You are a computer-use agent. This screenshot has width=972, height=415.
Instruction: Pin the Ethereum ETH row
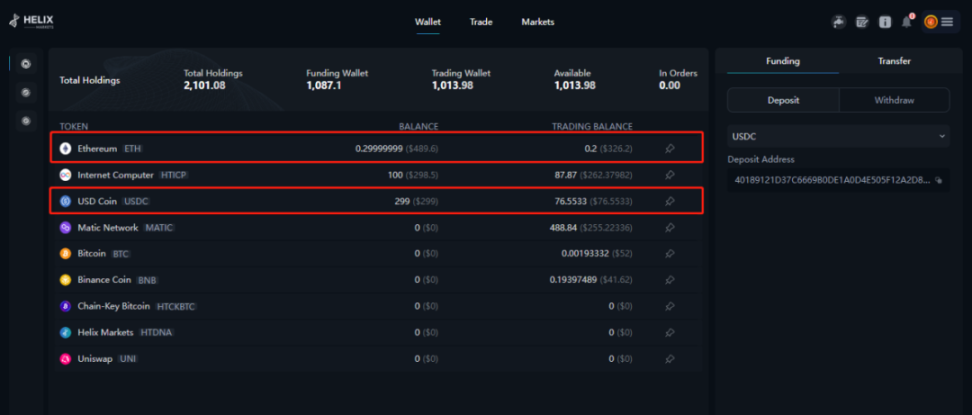[x=669, y=149]
